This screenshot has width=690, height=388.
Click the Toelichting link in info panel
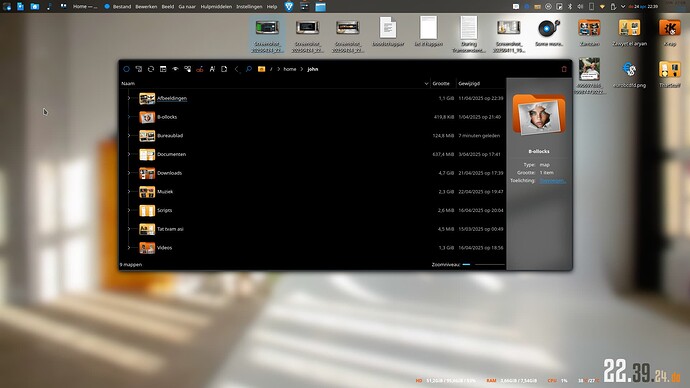553,181
